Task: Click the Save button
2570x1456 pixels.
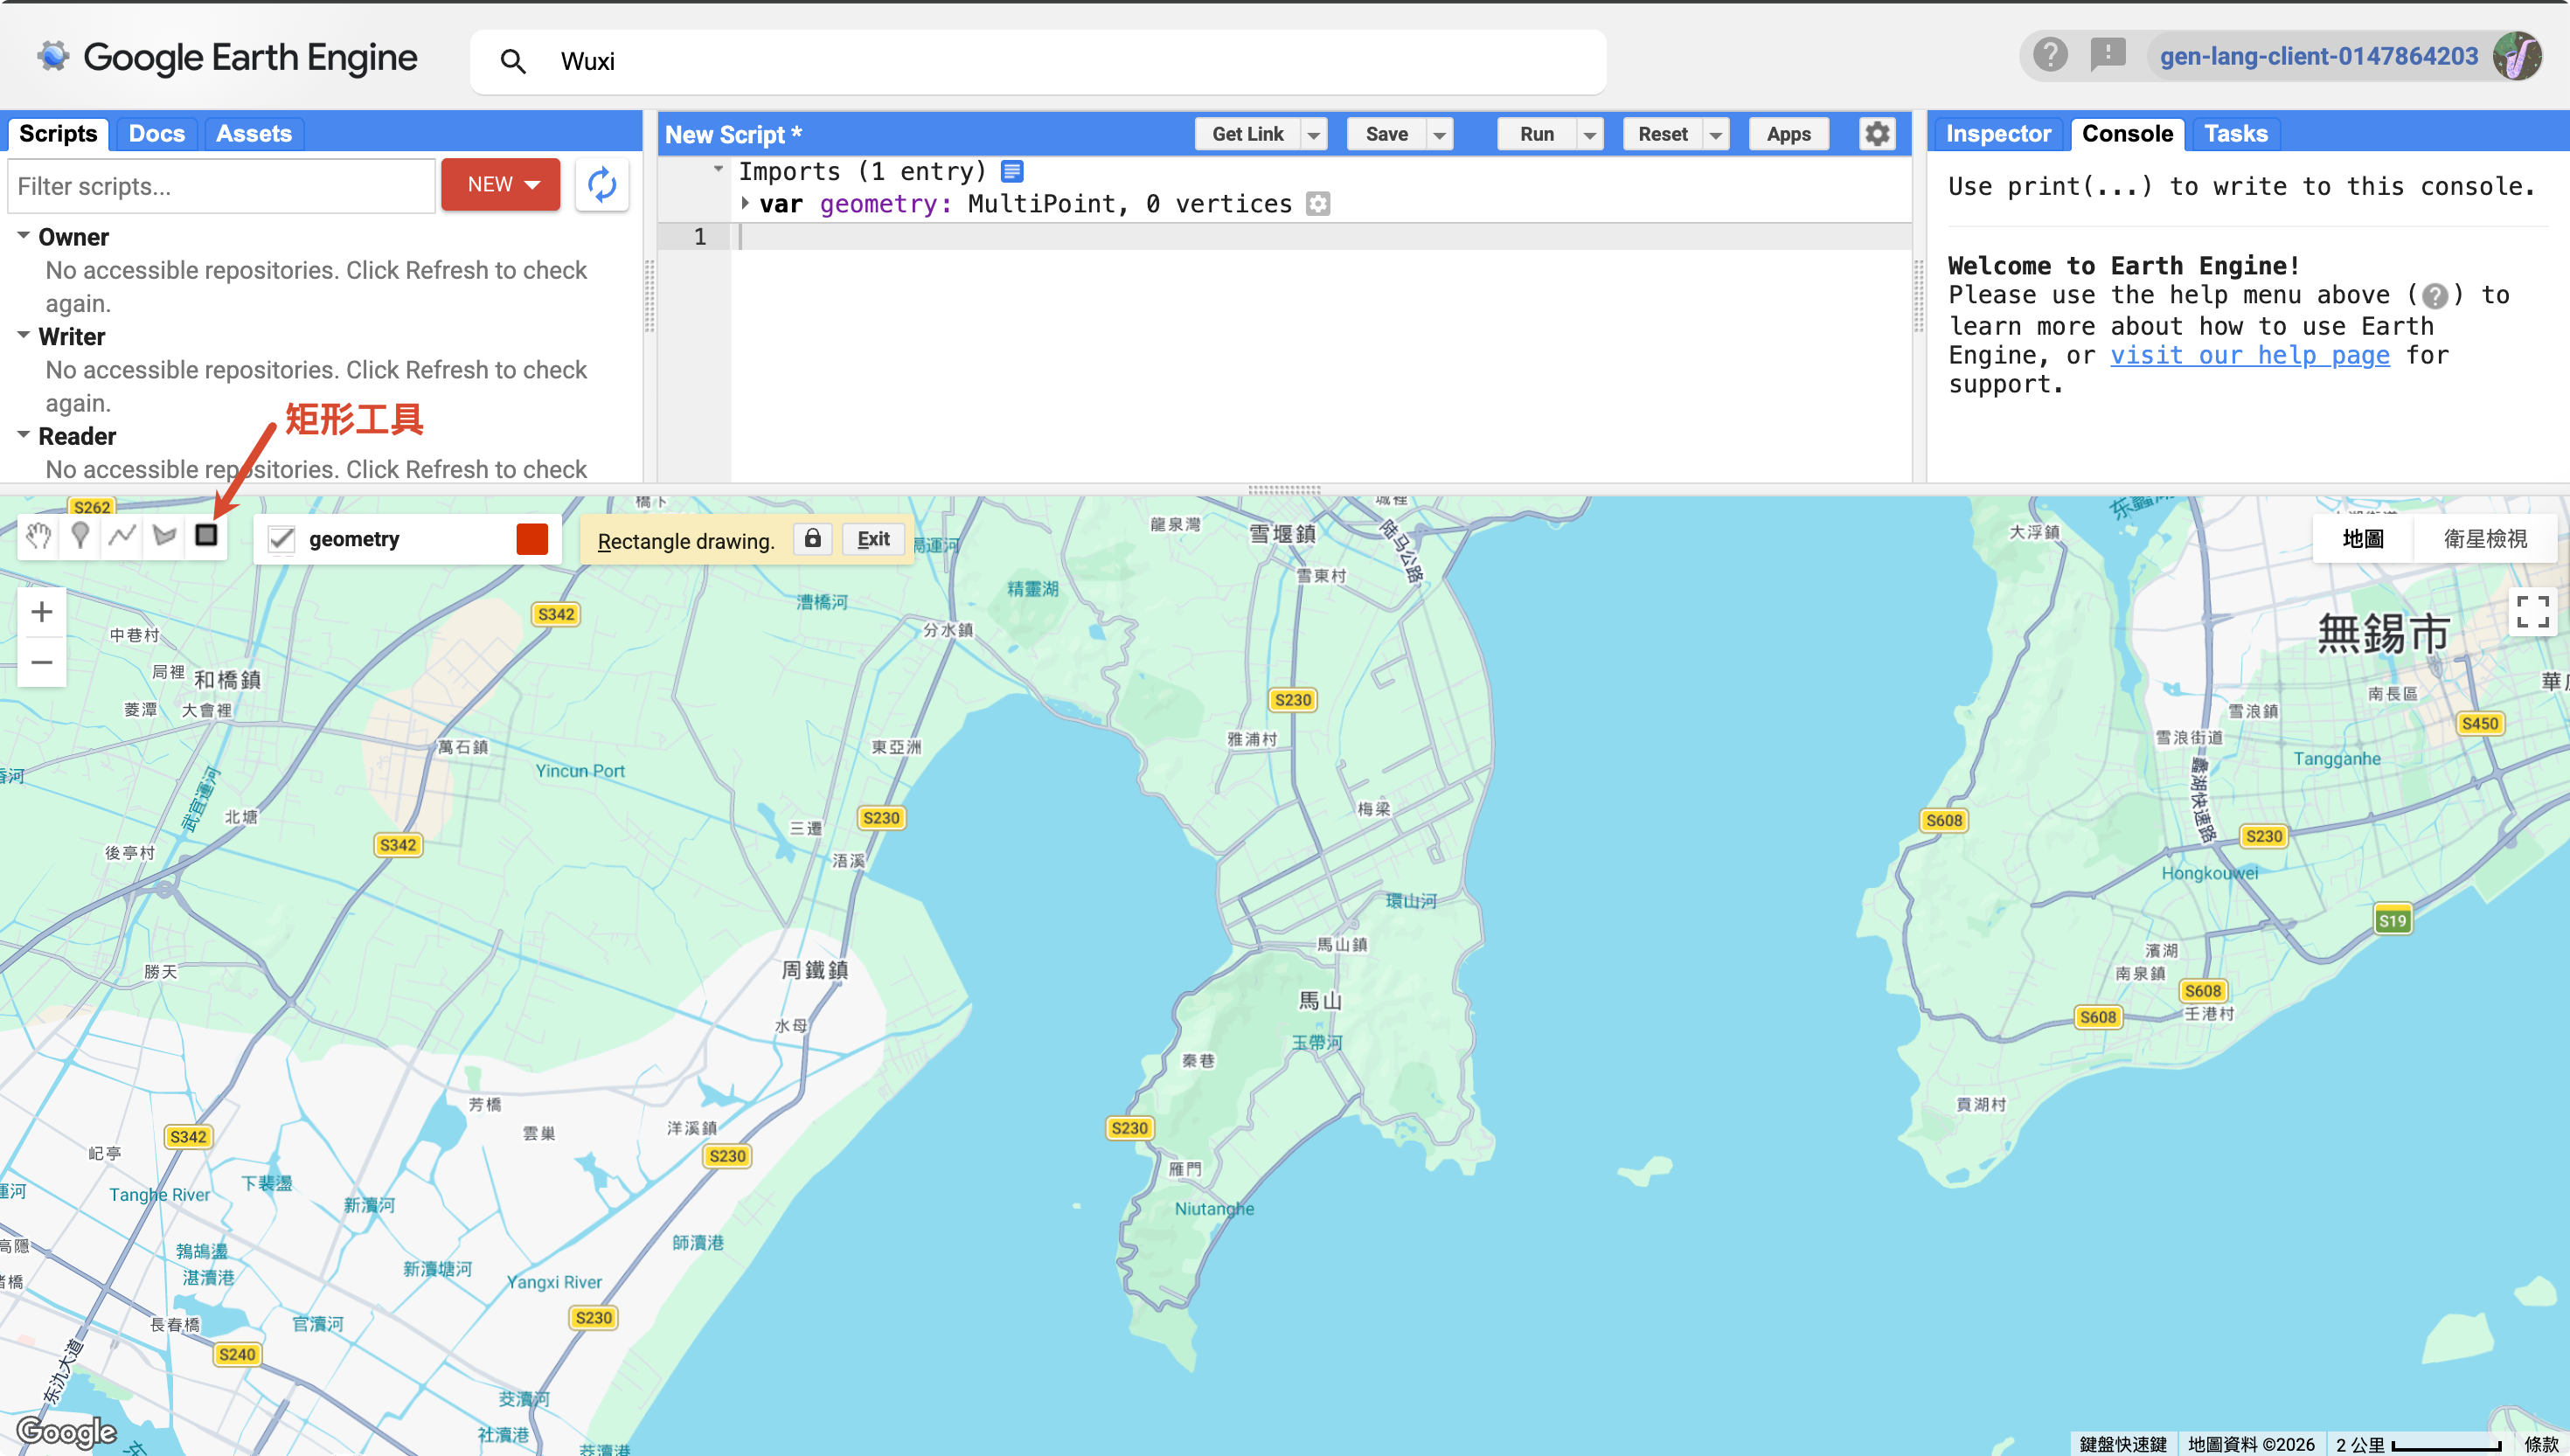Action: click(x=1387, y=134)
